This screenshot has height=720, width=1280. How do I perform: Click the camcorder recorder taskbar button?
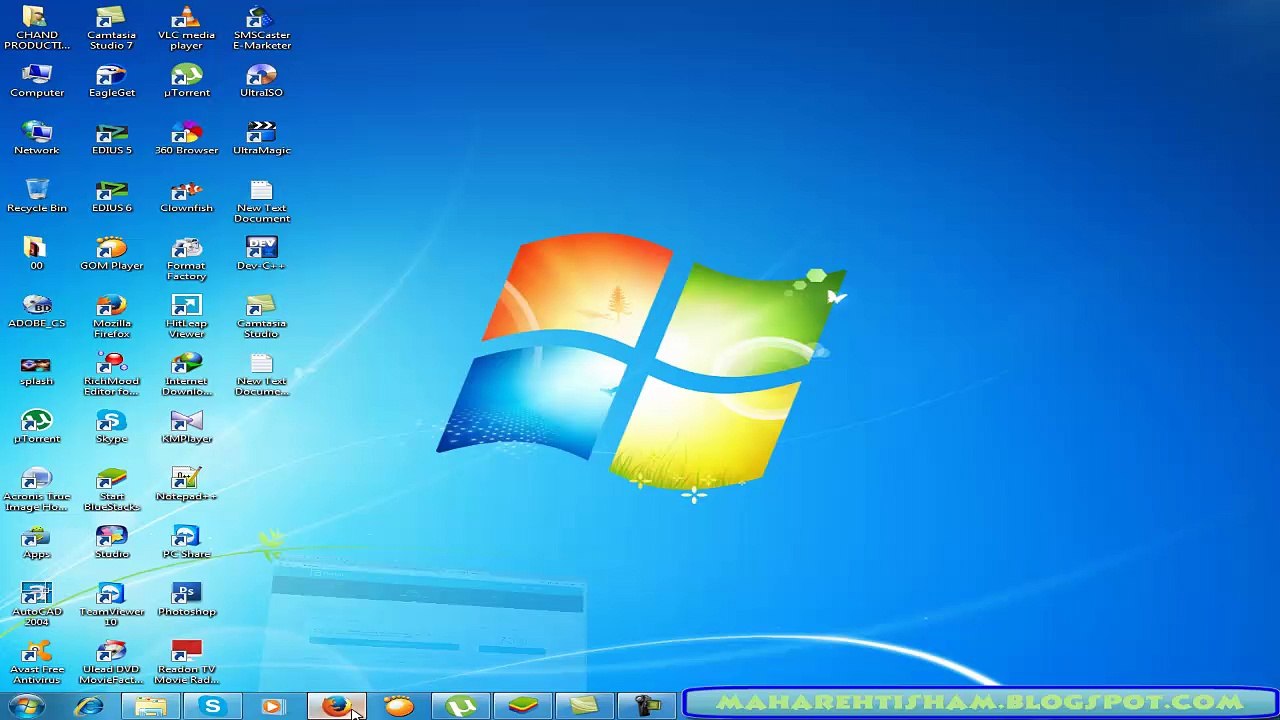[647, 706]
